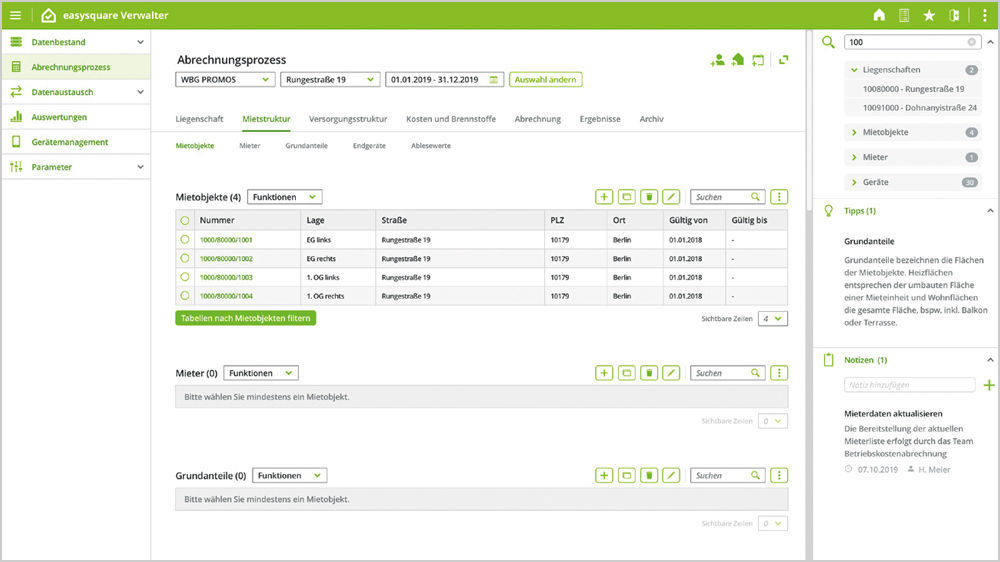Open calendar picker in date range field

493,80
